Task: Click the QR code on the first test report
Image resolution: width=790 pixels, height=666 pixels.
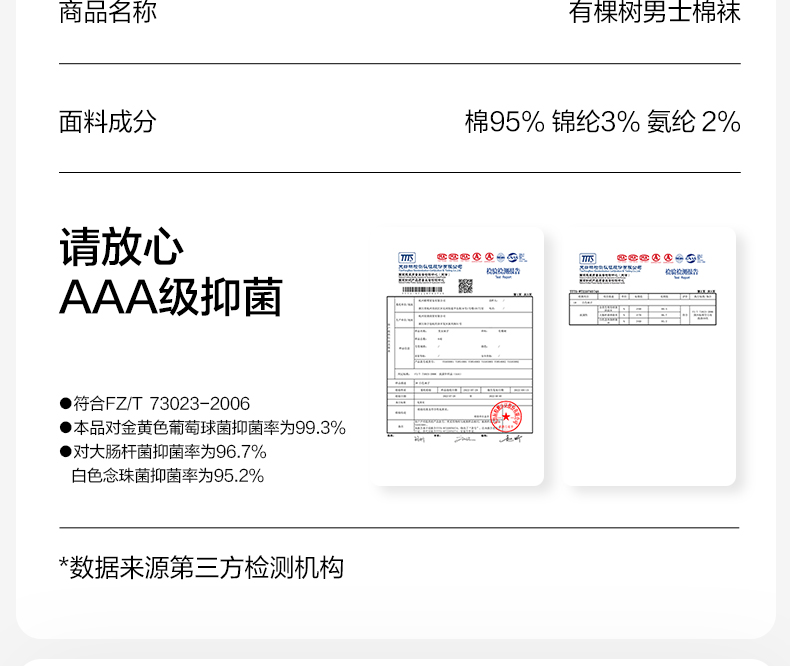Action: [464, 286]
